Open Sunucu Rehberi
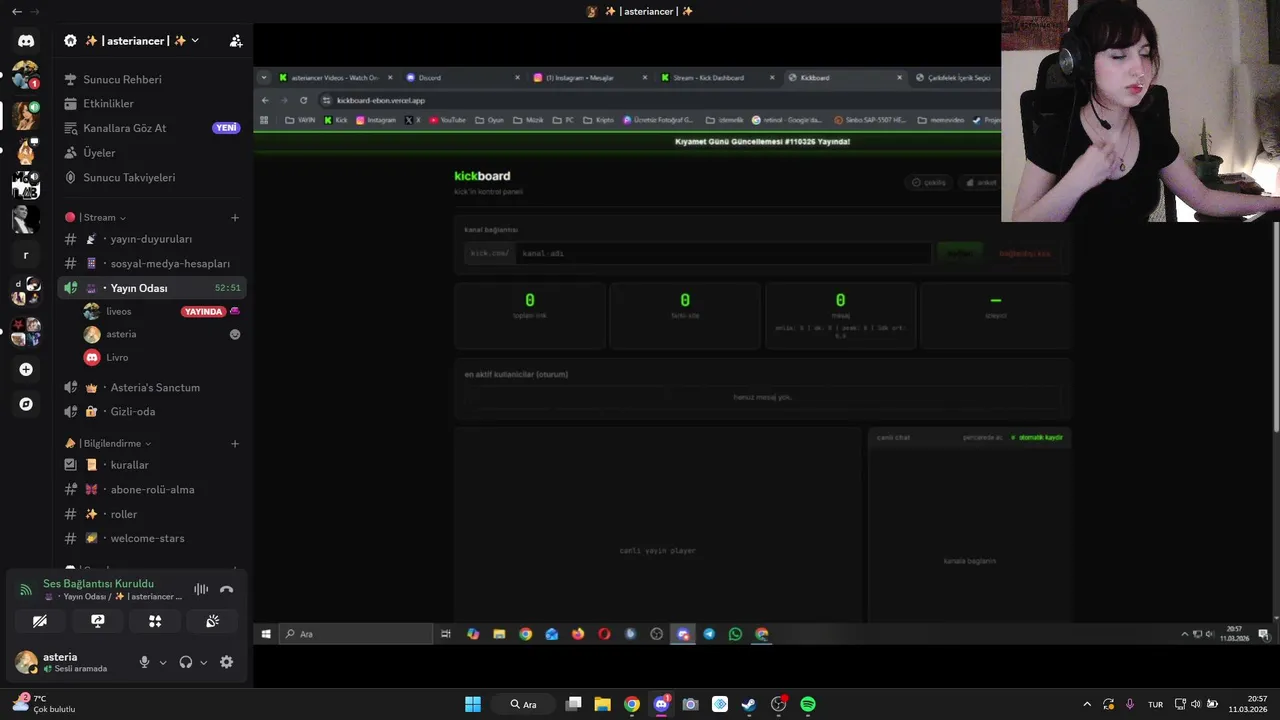The height and width of the screenshot is (720, 1280). [x=151, y=79]
